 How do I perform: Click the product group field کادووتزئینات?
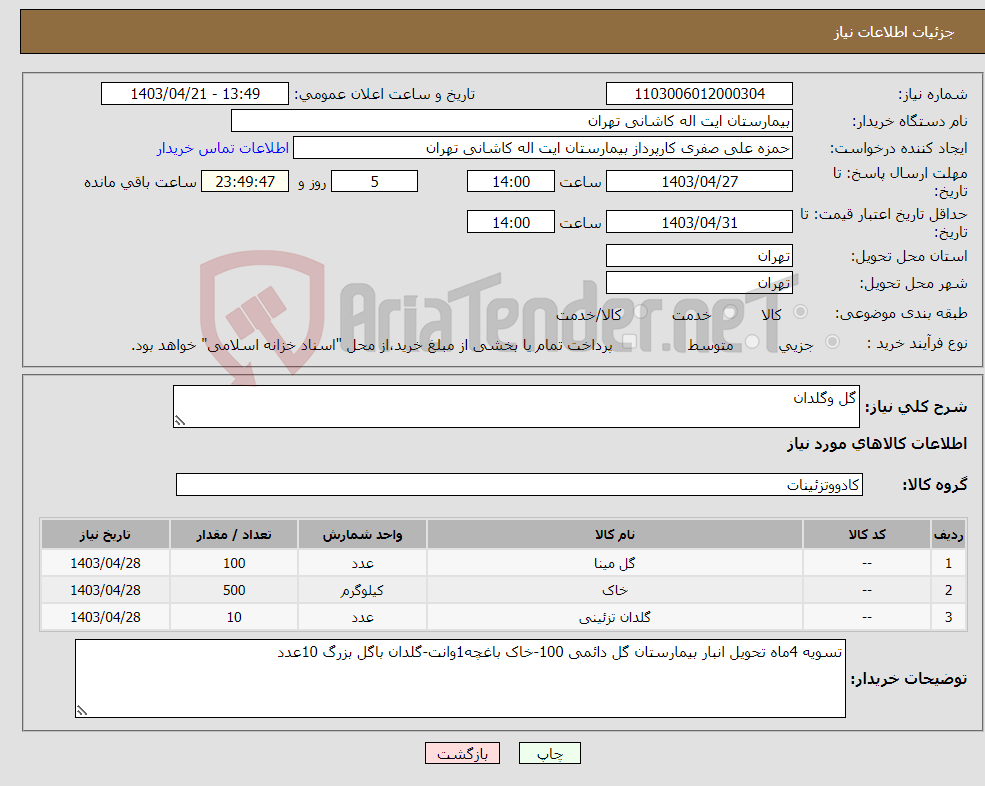(519, 484)
